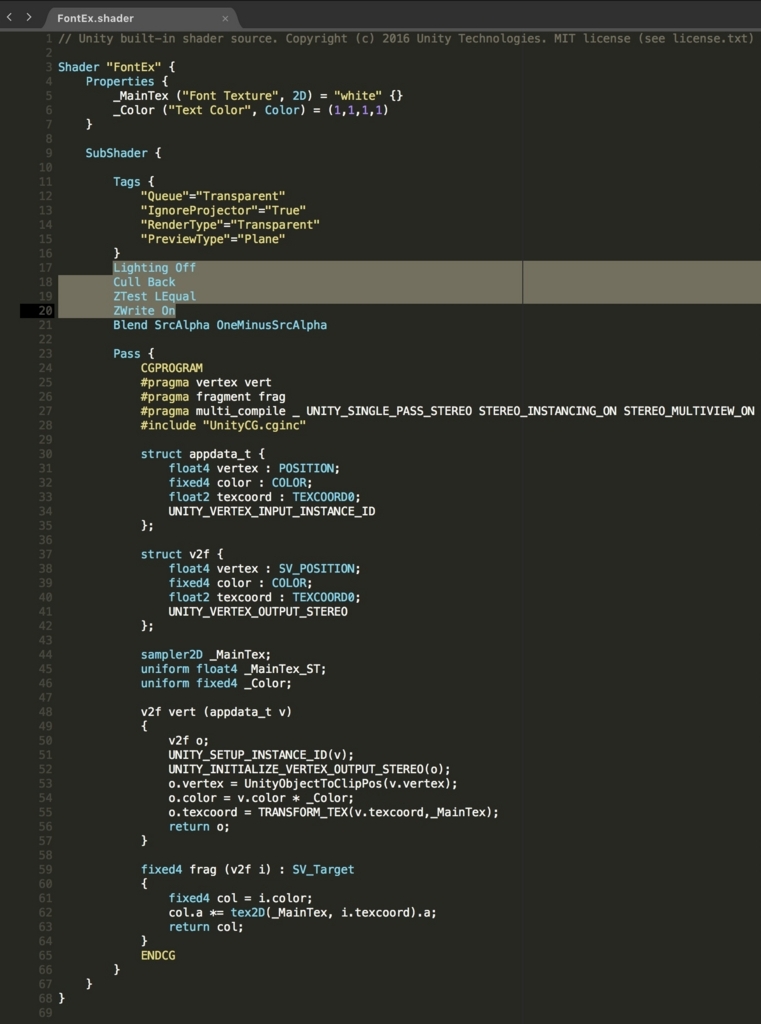Click 'struct appdata_t {' line
The width and height of the screenshot is (761, 1024).
coord(202,455)
